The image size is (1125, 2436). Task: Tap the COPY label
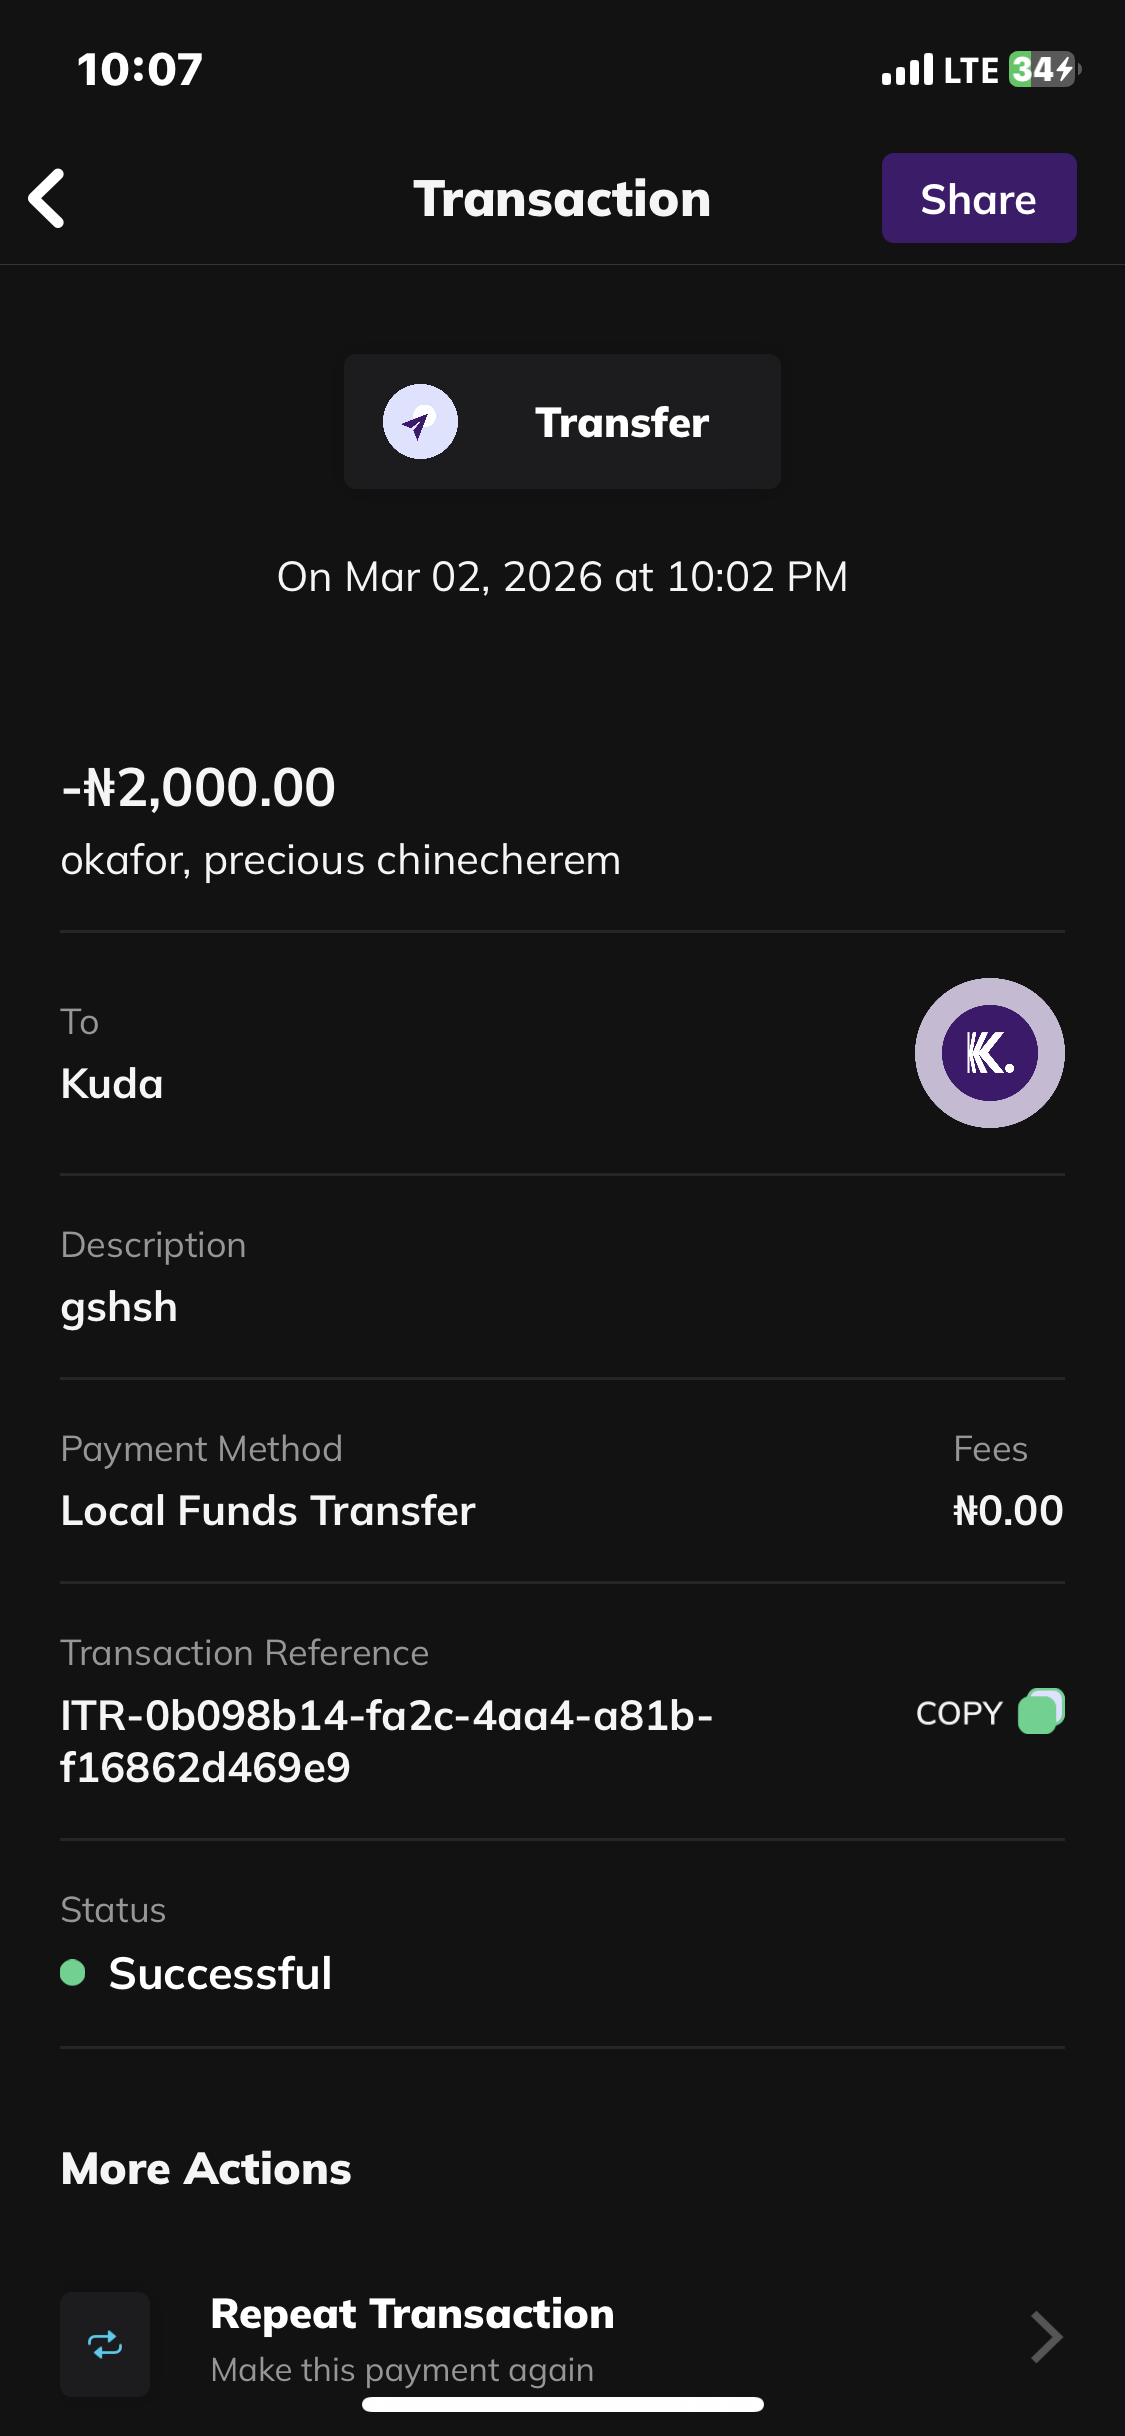(x=958, y=1713)
